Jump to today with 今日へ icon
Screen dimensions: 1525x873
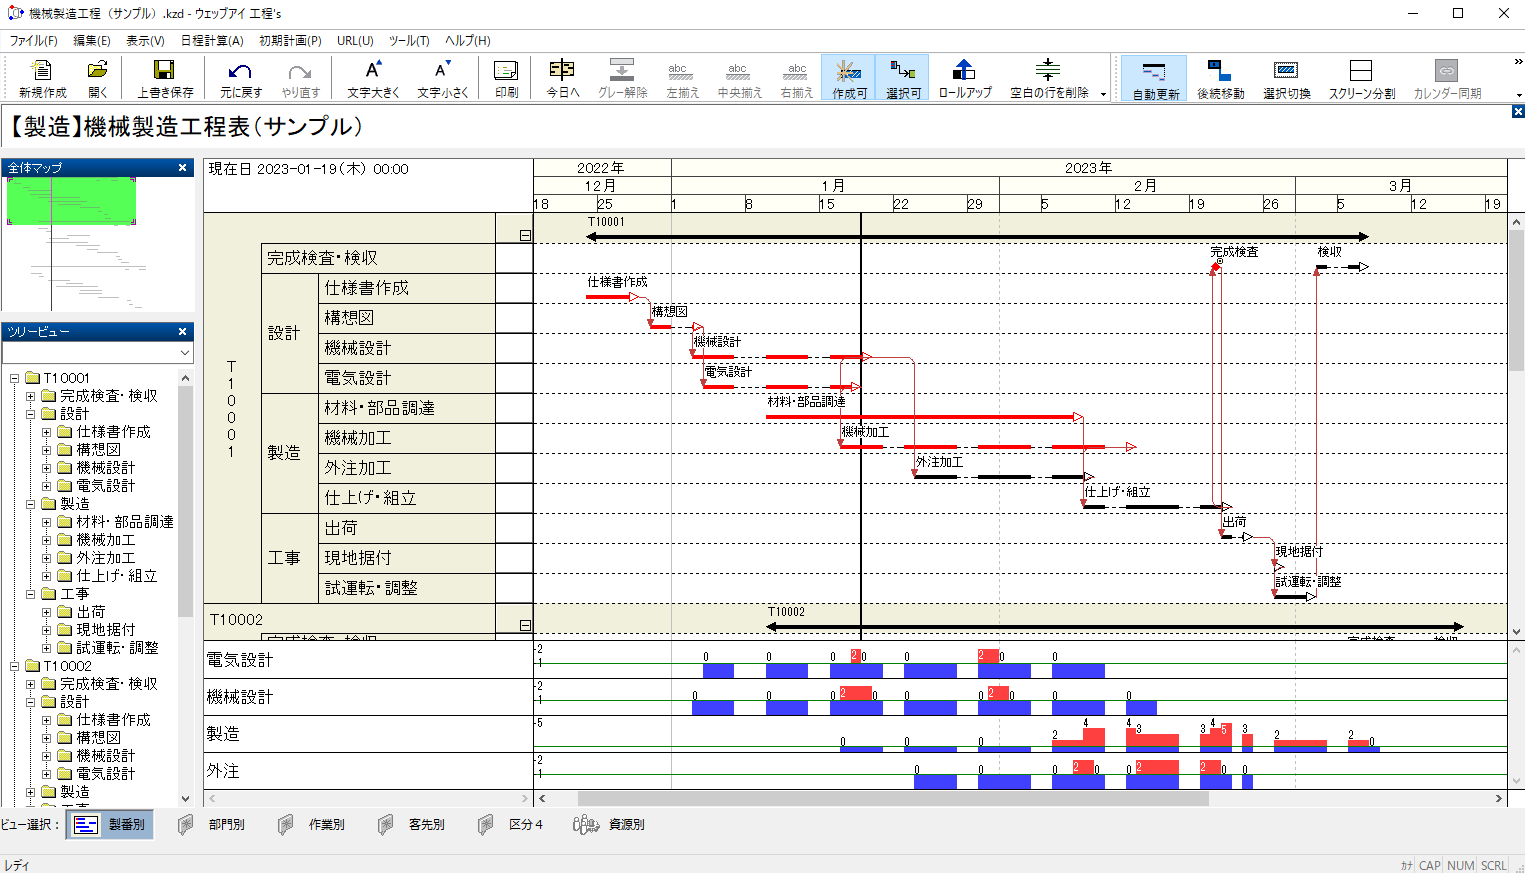pyautogui.click(x=562, y=77)
